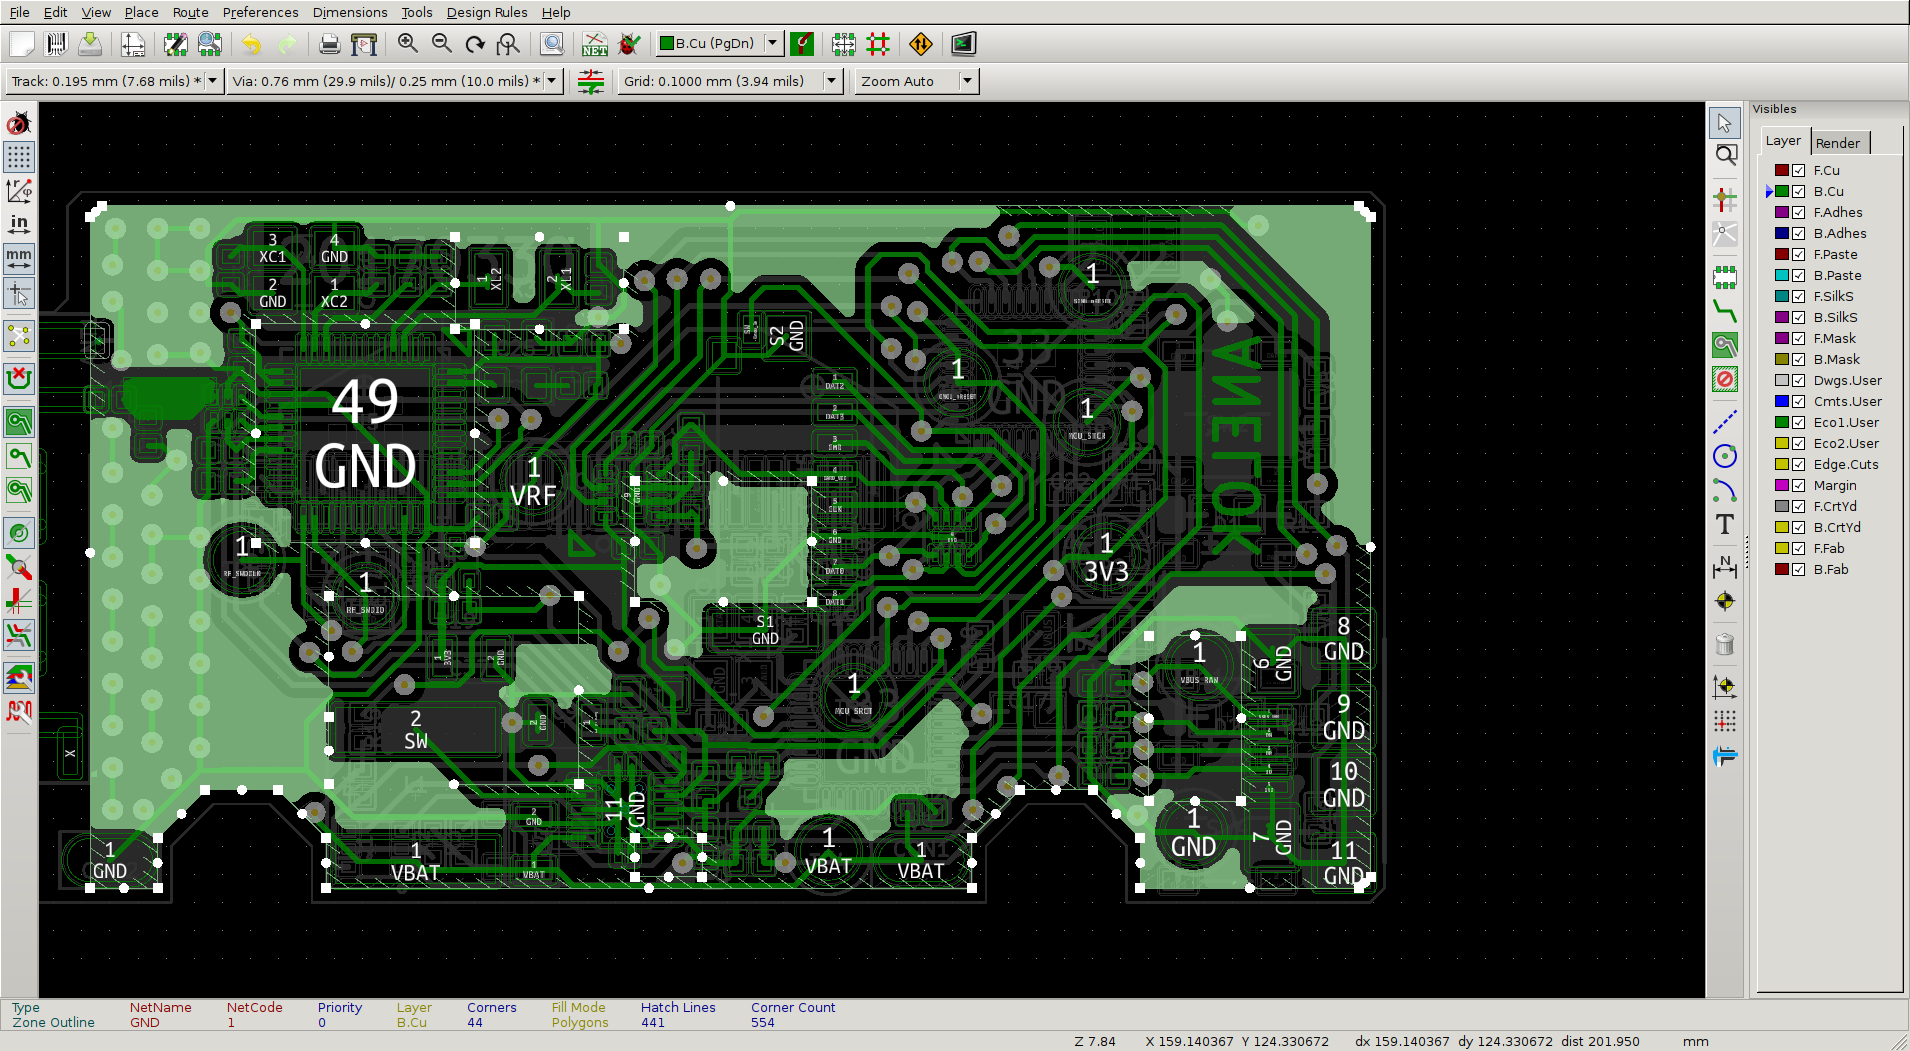The width and height of the screenshot is (1910, 1051).
Task: Open the Route menu
Action: pos(190,12)
